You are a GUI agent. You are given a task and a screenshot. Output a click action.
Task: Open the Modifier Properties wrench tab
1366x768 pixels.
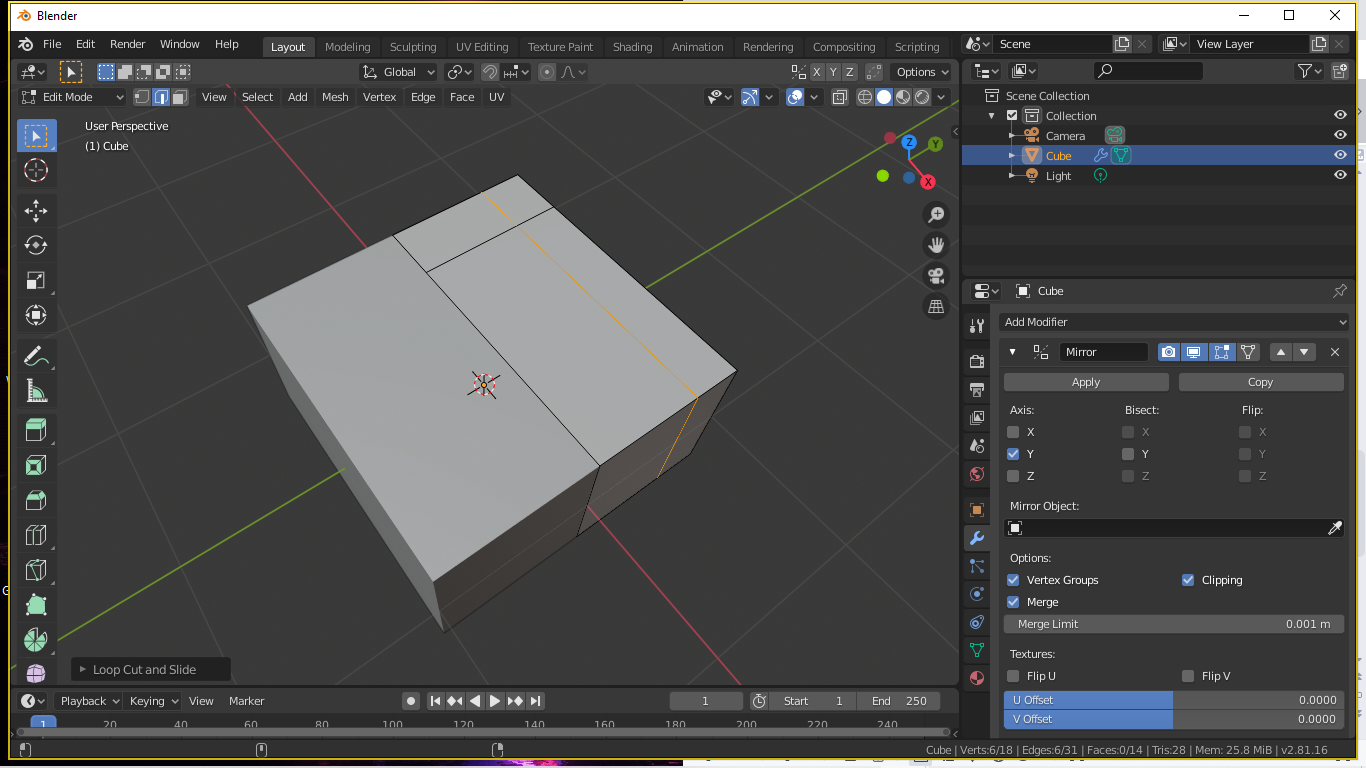click(976, 538)
